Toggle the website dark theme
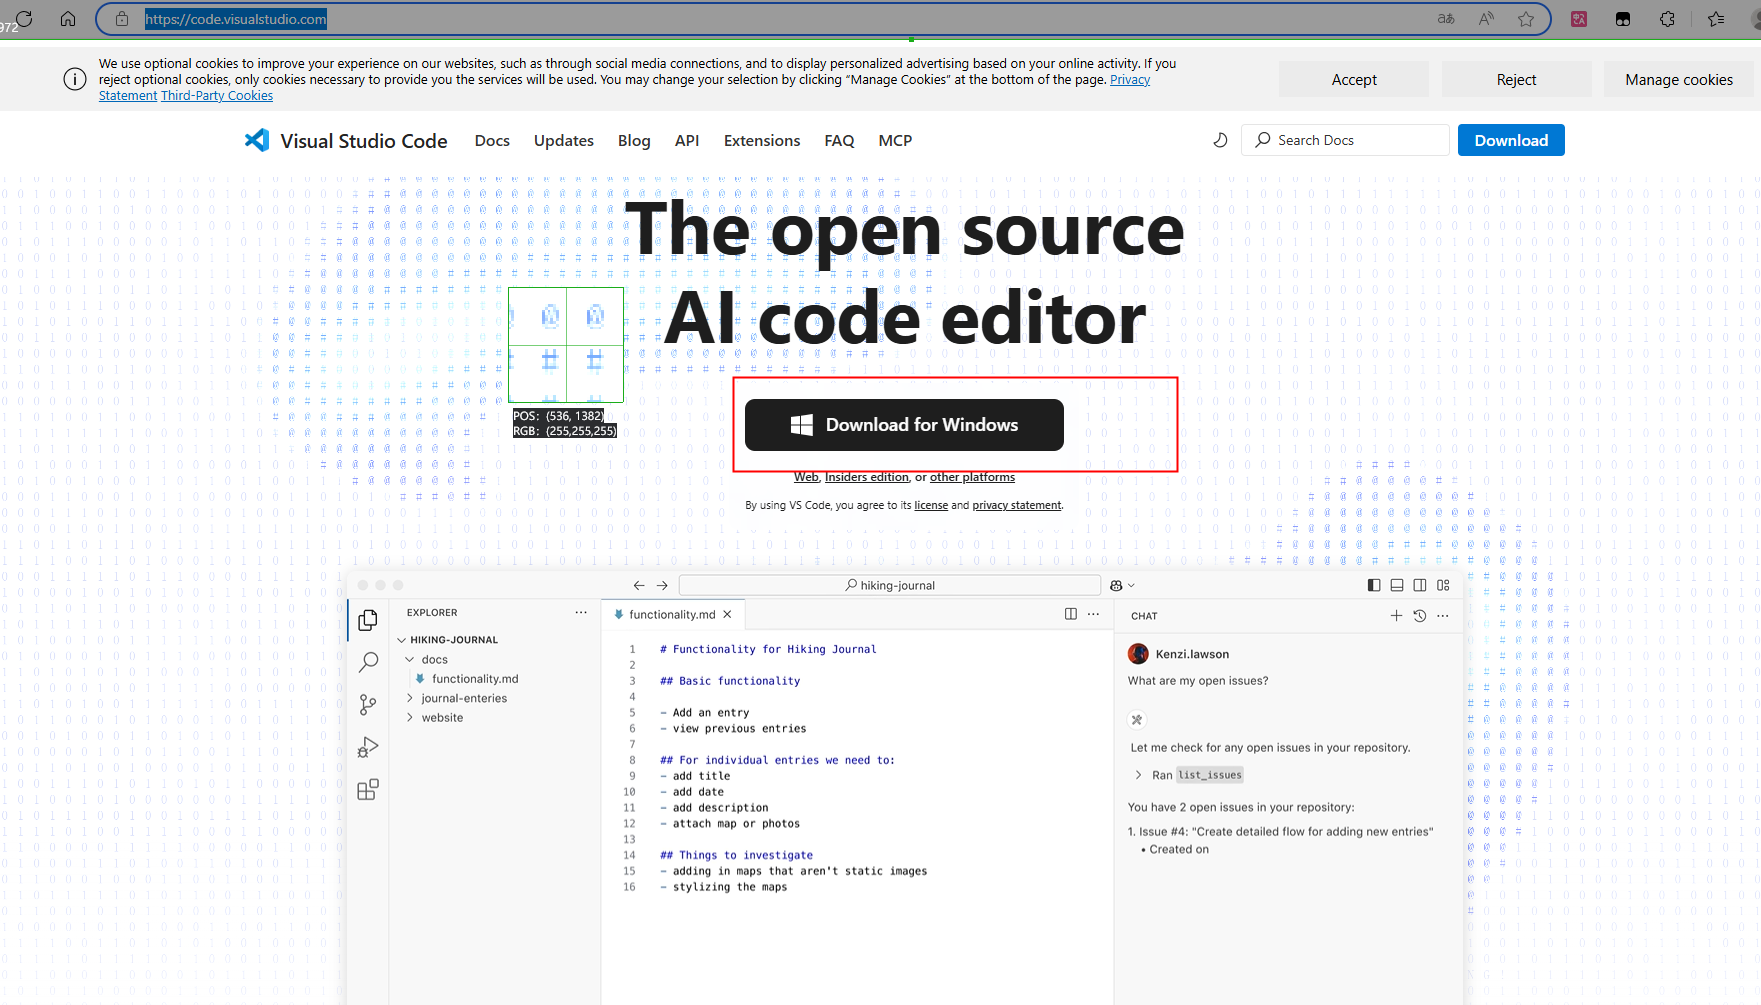1761x1005 pixels. point(1220,140)
